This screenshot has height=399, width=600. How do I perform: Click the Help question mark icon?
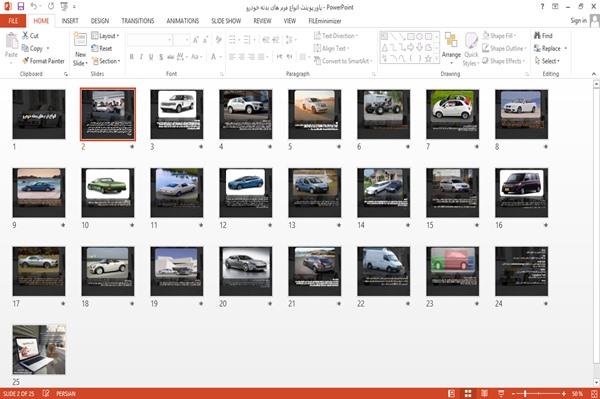coord(542,7)
